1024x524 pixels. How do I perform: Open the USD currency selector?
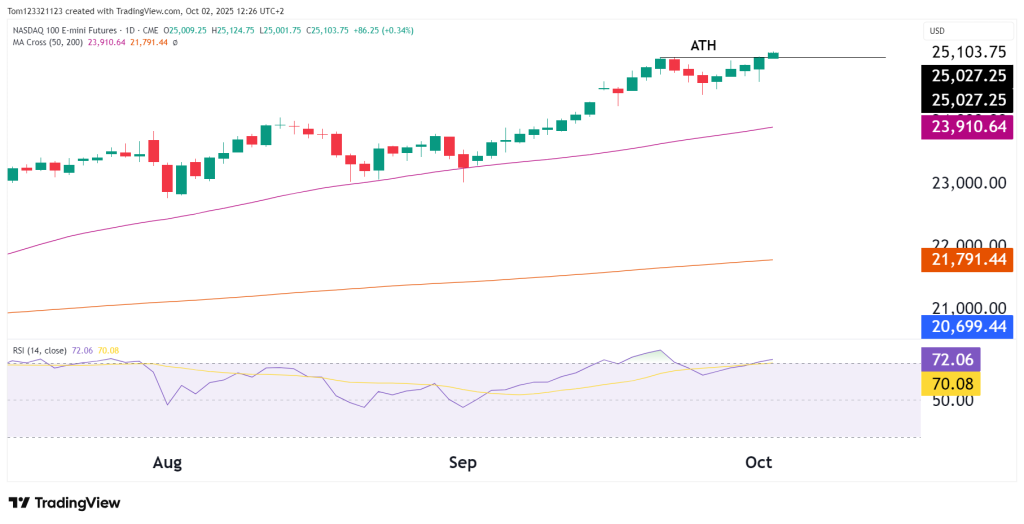click(938, 30)
